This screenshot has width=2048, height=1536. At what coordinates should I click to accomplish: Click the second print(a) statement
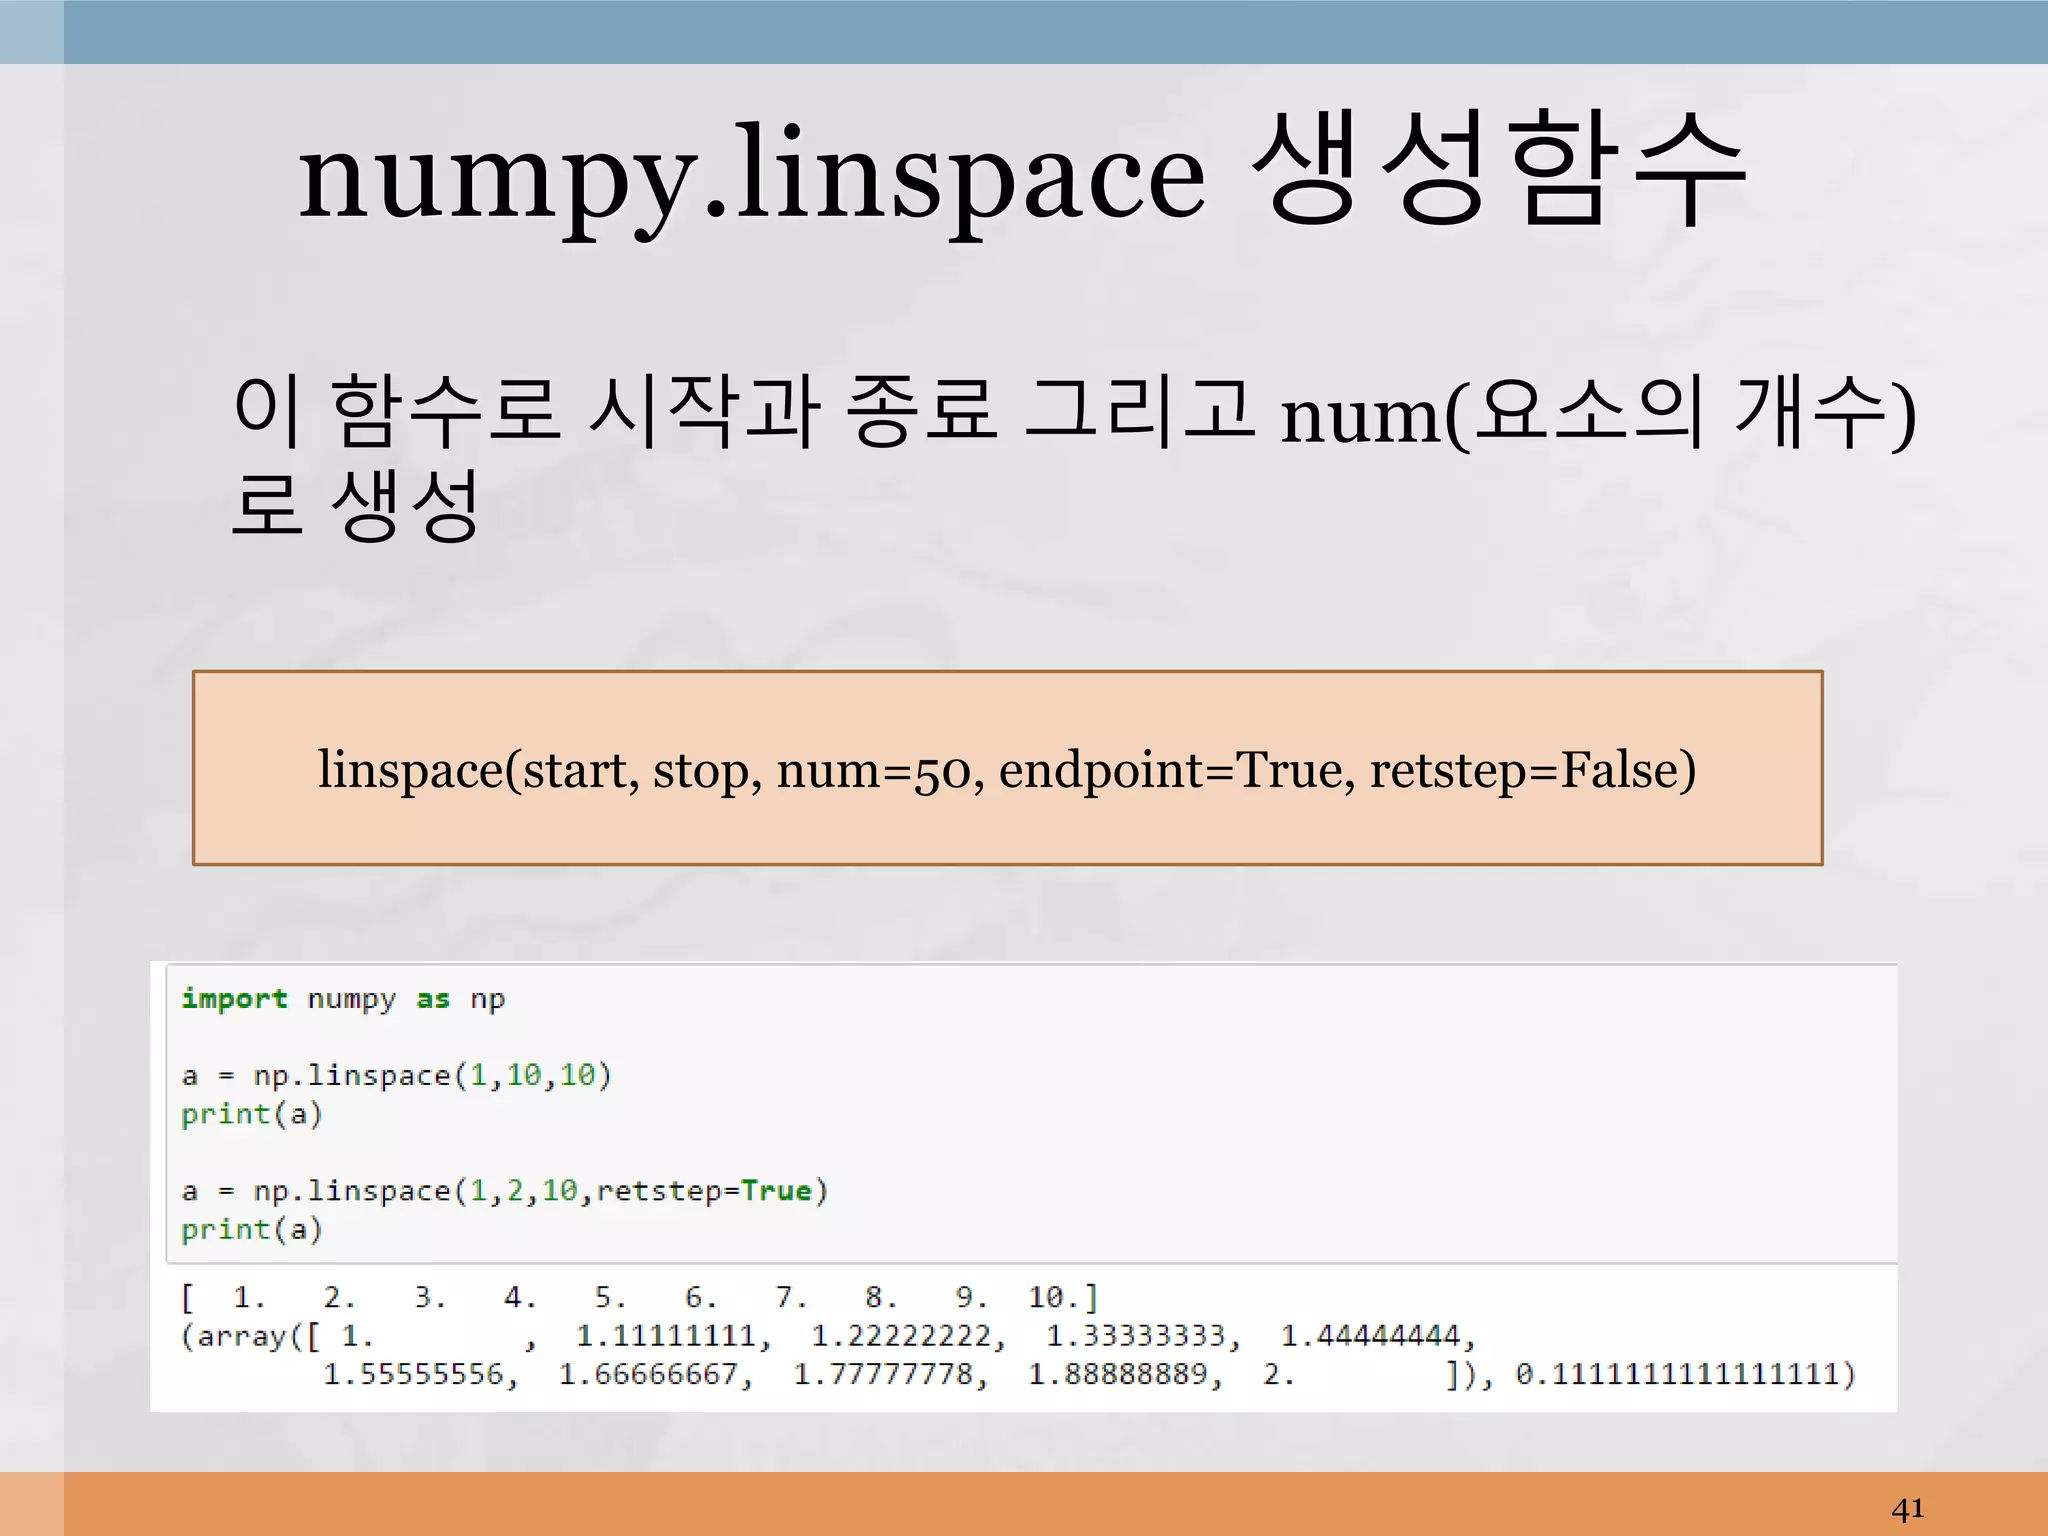coord(252,1229)
